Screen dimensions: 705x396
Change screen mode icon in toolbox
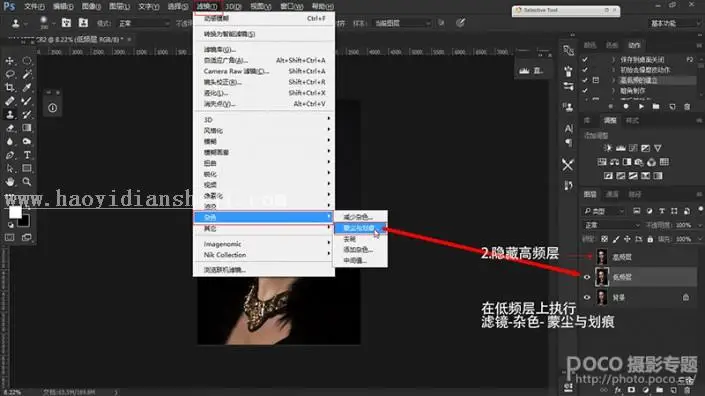(27, 237)
